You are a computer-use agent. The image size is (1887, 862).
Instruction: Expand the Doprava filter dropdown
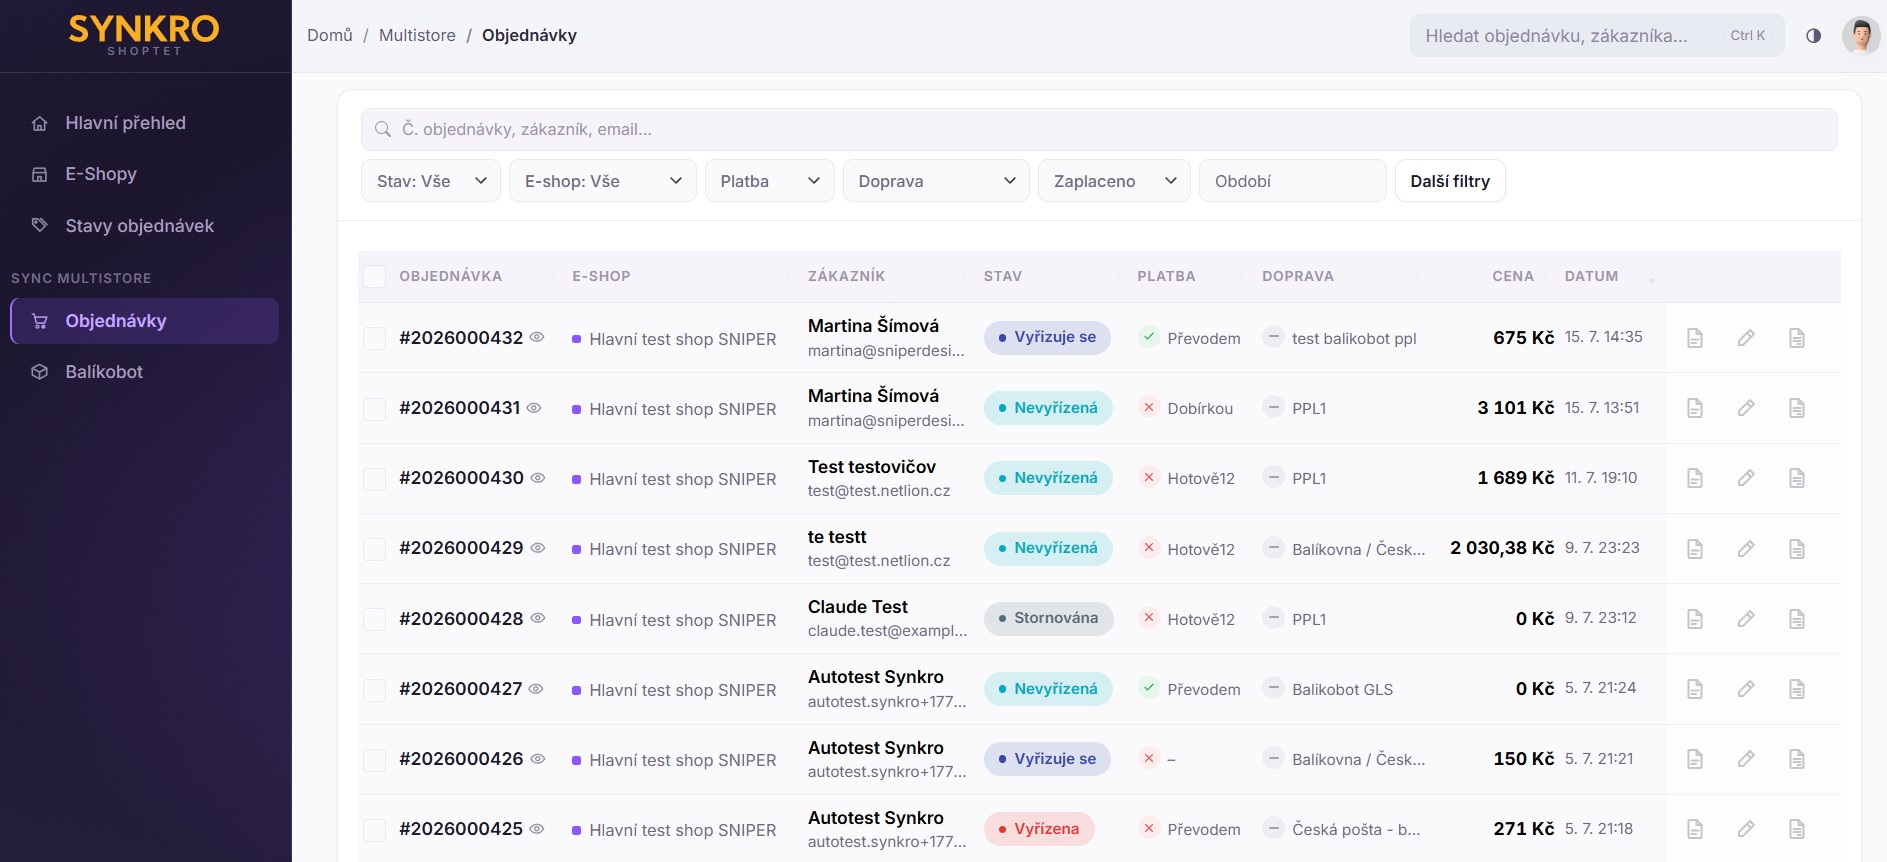point(936,181)
